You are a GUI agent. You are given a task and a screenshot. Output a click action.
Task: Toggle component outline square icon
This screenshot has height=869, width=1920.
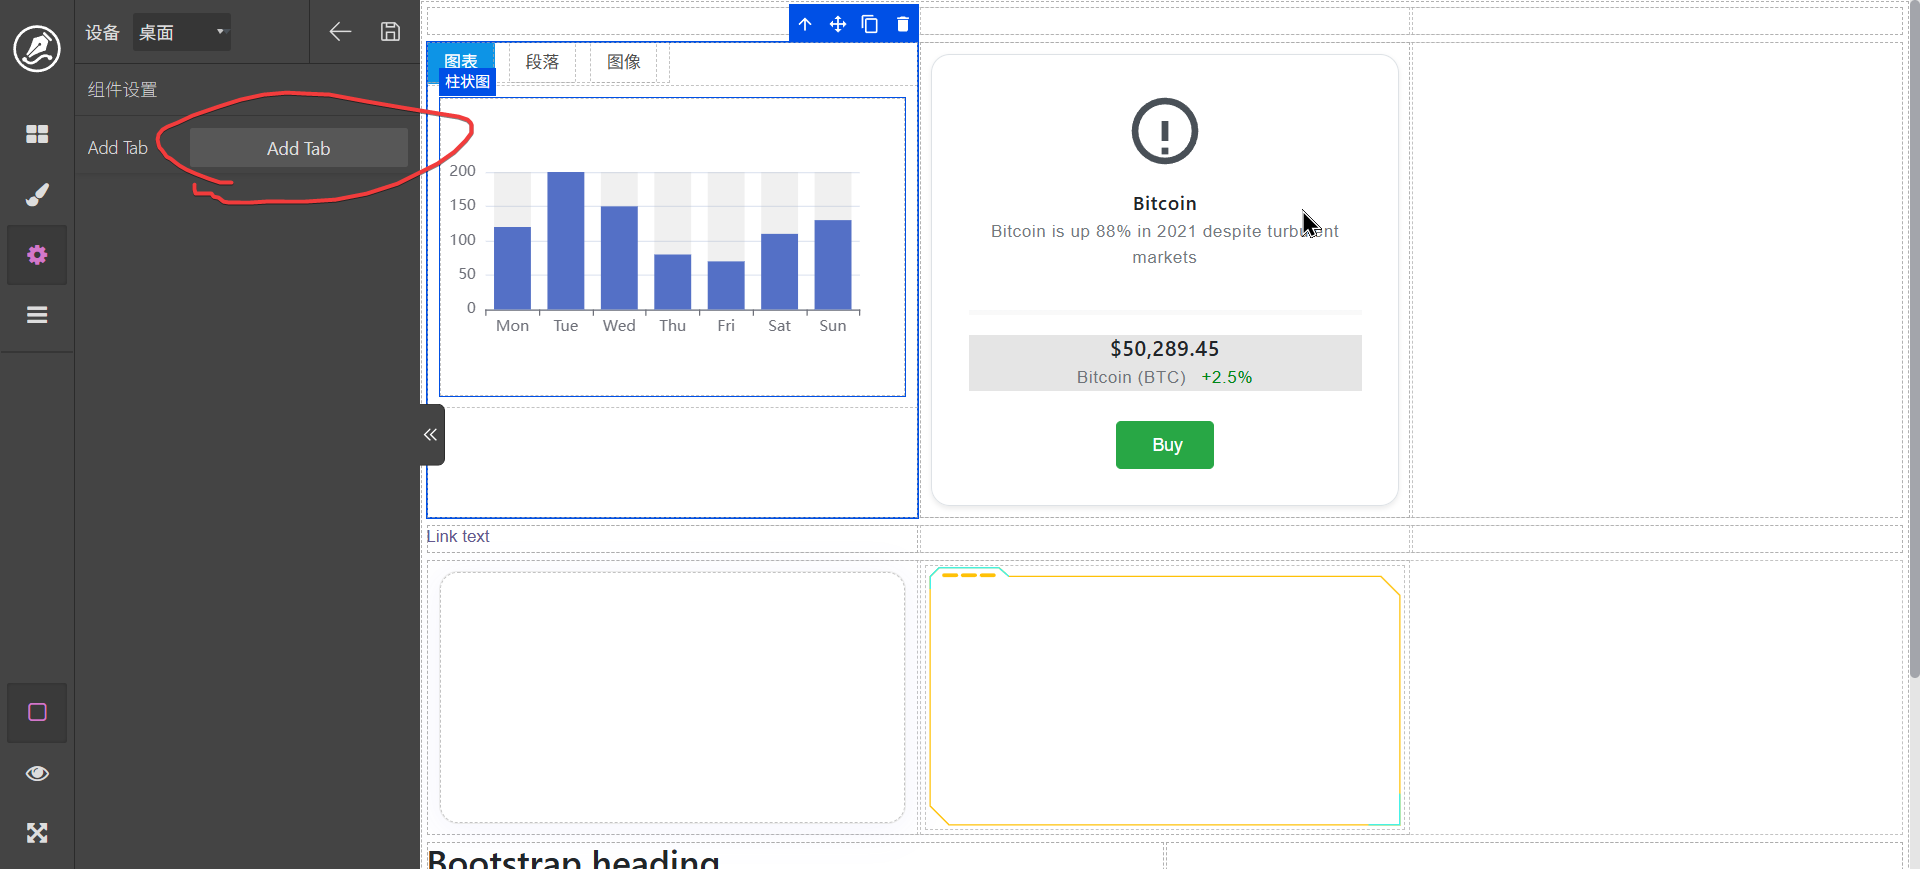[x=37, y=712]
